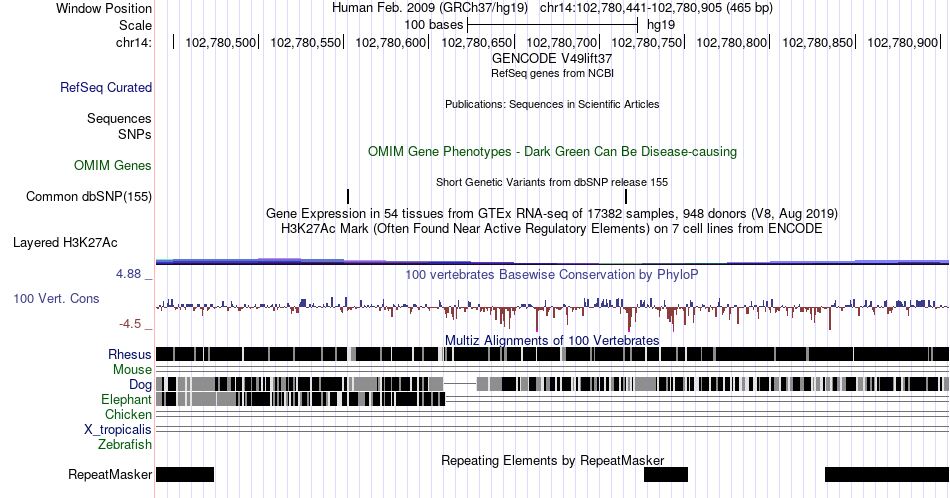950x498 pixels.
Task: Click the Mouse alignment label
Action: pos(132,370)
